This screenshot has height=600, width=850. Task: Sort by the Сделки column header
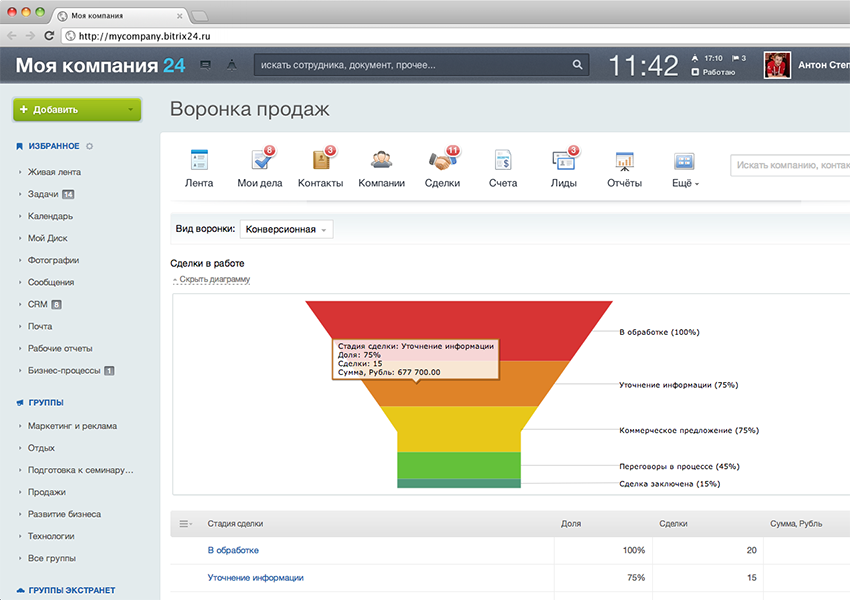673,524
